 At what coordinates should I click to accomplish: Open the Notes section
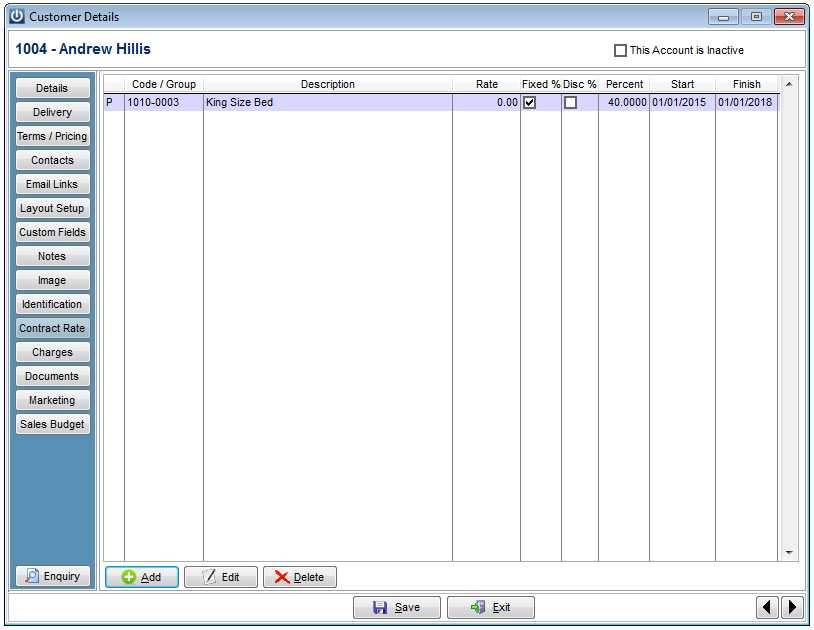pyautogui.click(x=52, y=256)
